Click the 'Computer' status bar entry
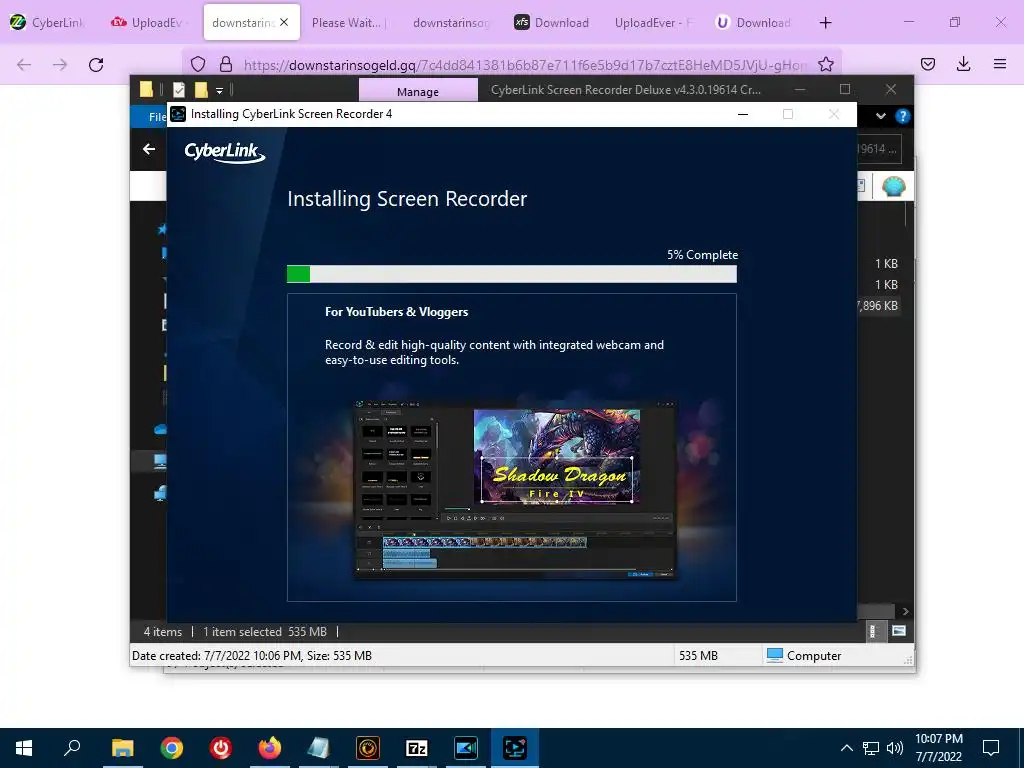The image size is (1024, 768). point(804,655)
